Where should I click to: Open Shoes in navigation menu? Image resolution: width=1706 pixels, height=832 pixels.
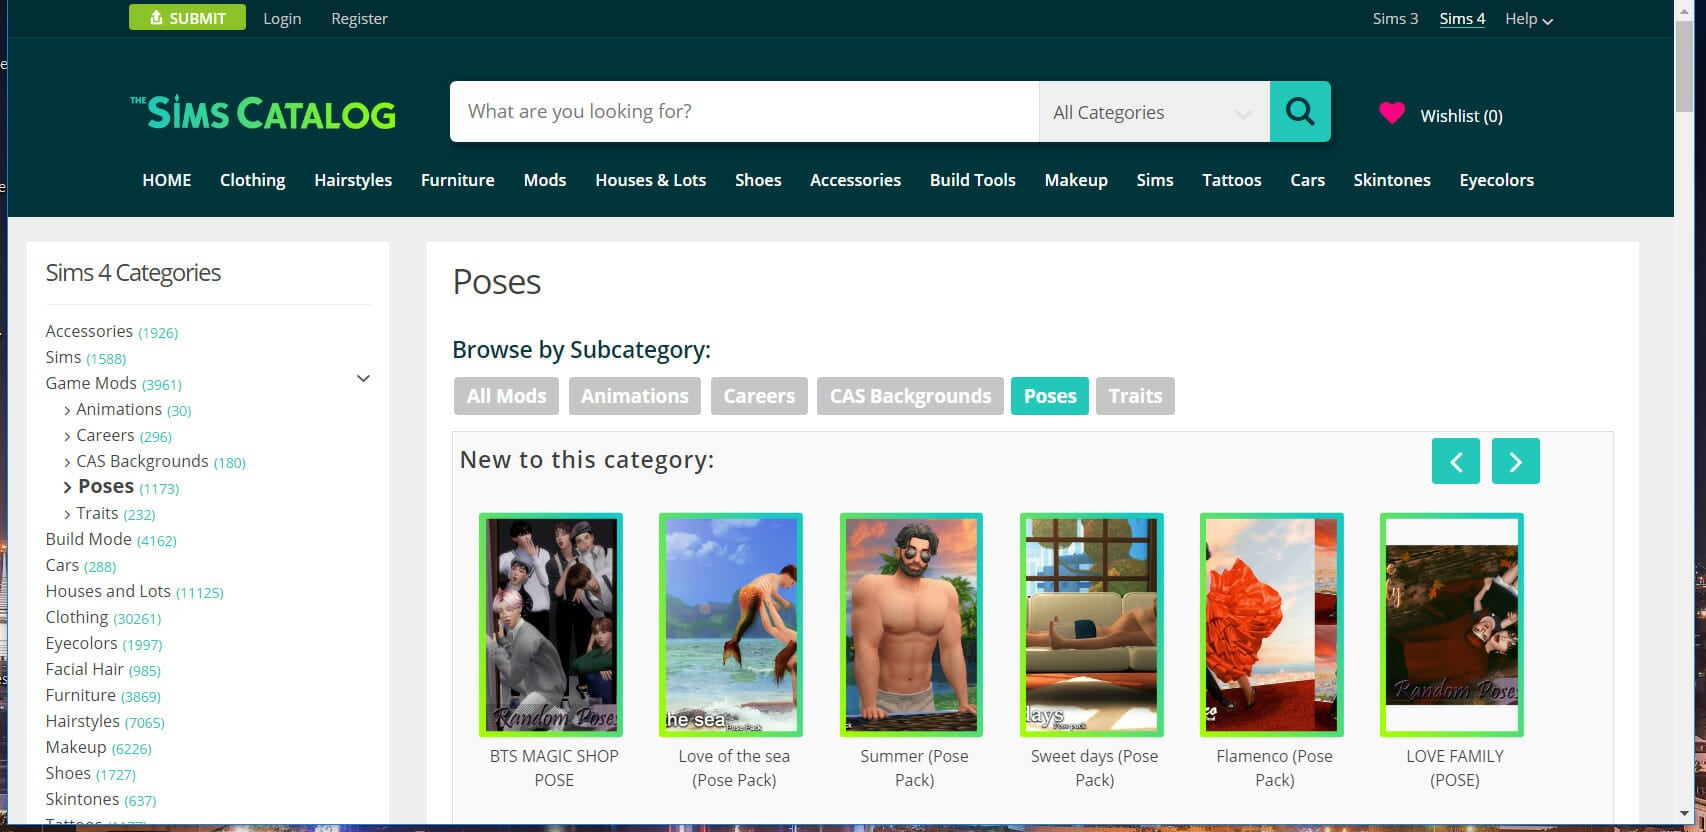pos(758,180)
